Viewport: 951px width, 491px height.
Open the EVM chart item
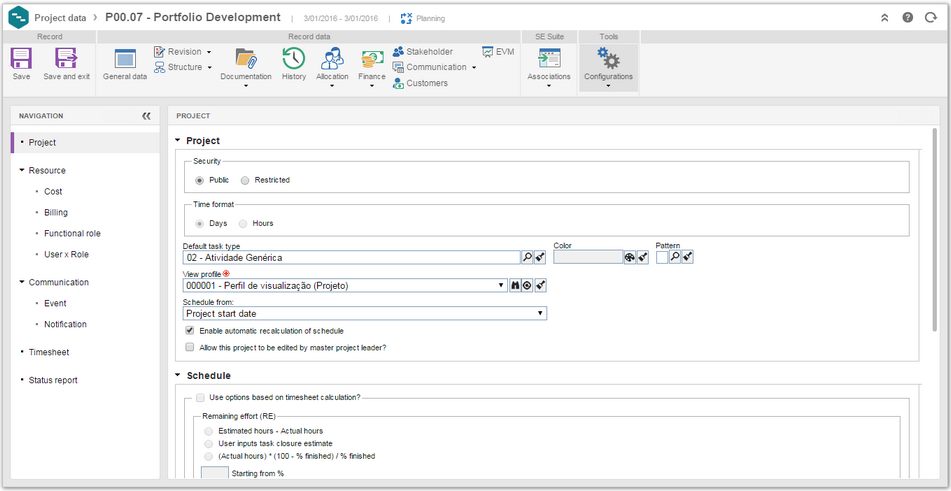coord(498,52)
